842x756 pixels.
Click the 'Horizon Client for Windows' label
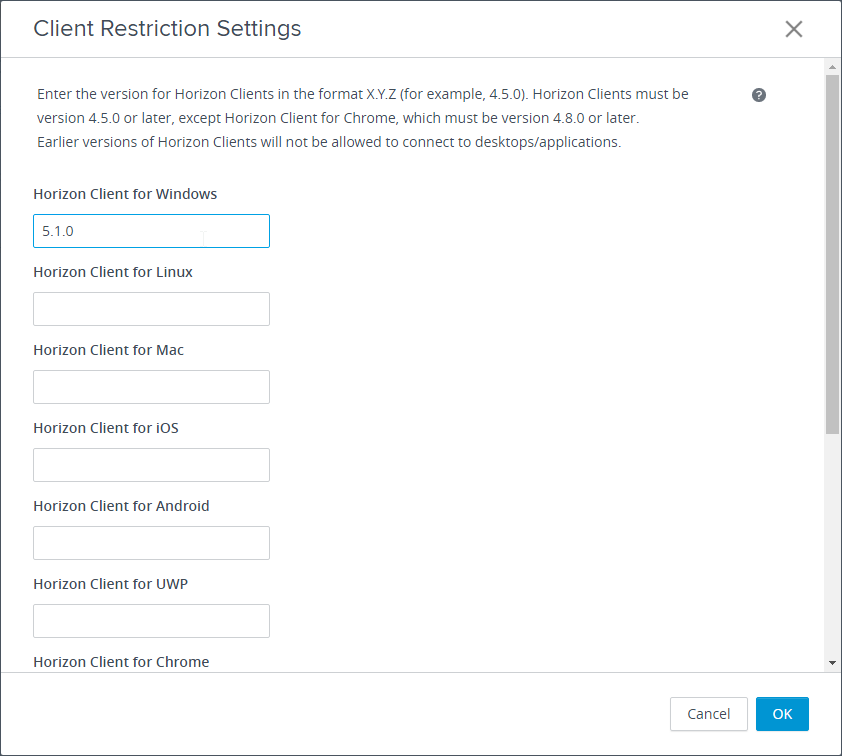[x=125, y=194]
